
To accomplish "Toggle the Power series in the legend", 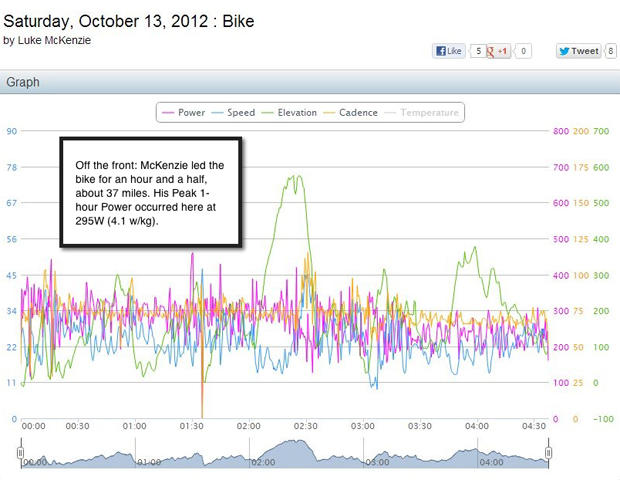I will (184, 113).
